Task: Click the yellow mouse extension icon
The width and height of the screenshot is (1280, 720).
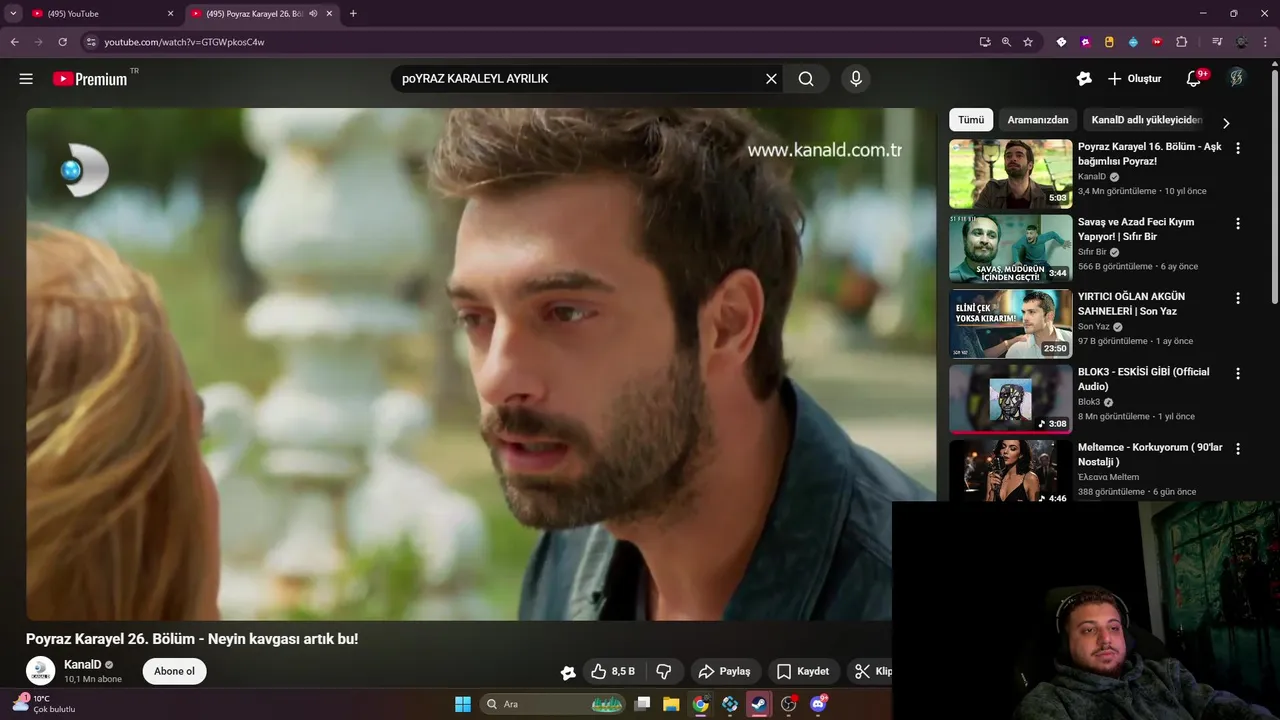Action: pyautogui.click(x=1109, y=42)
